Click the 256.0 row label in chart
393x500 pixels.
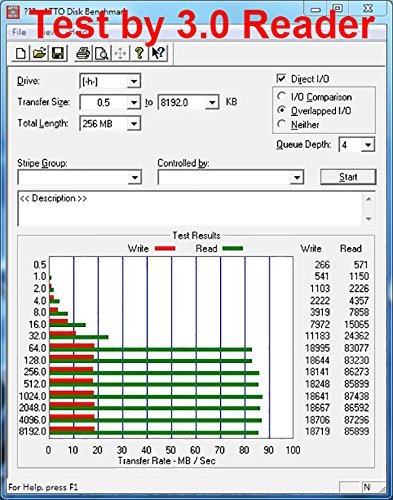(35, 372)
